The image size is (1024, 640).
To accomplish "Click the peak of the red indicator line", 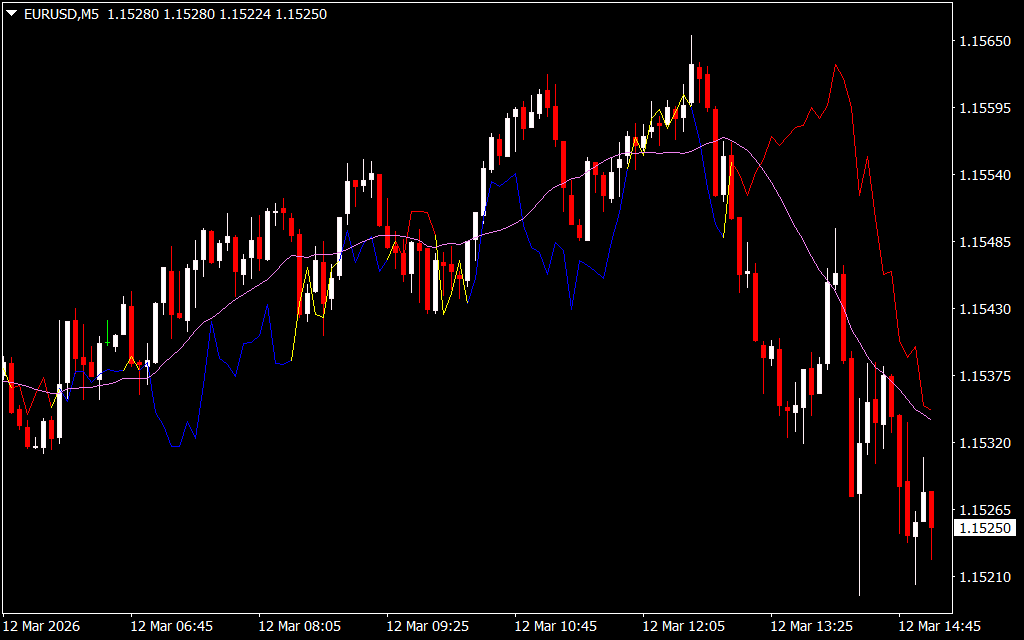I will [x=836, y=65].
